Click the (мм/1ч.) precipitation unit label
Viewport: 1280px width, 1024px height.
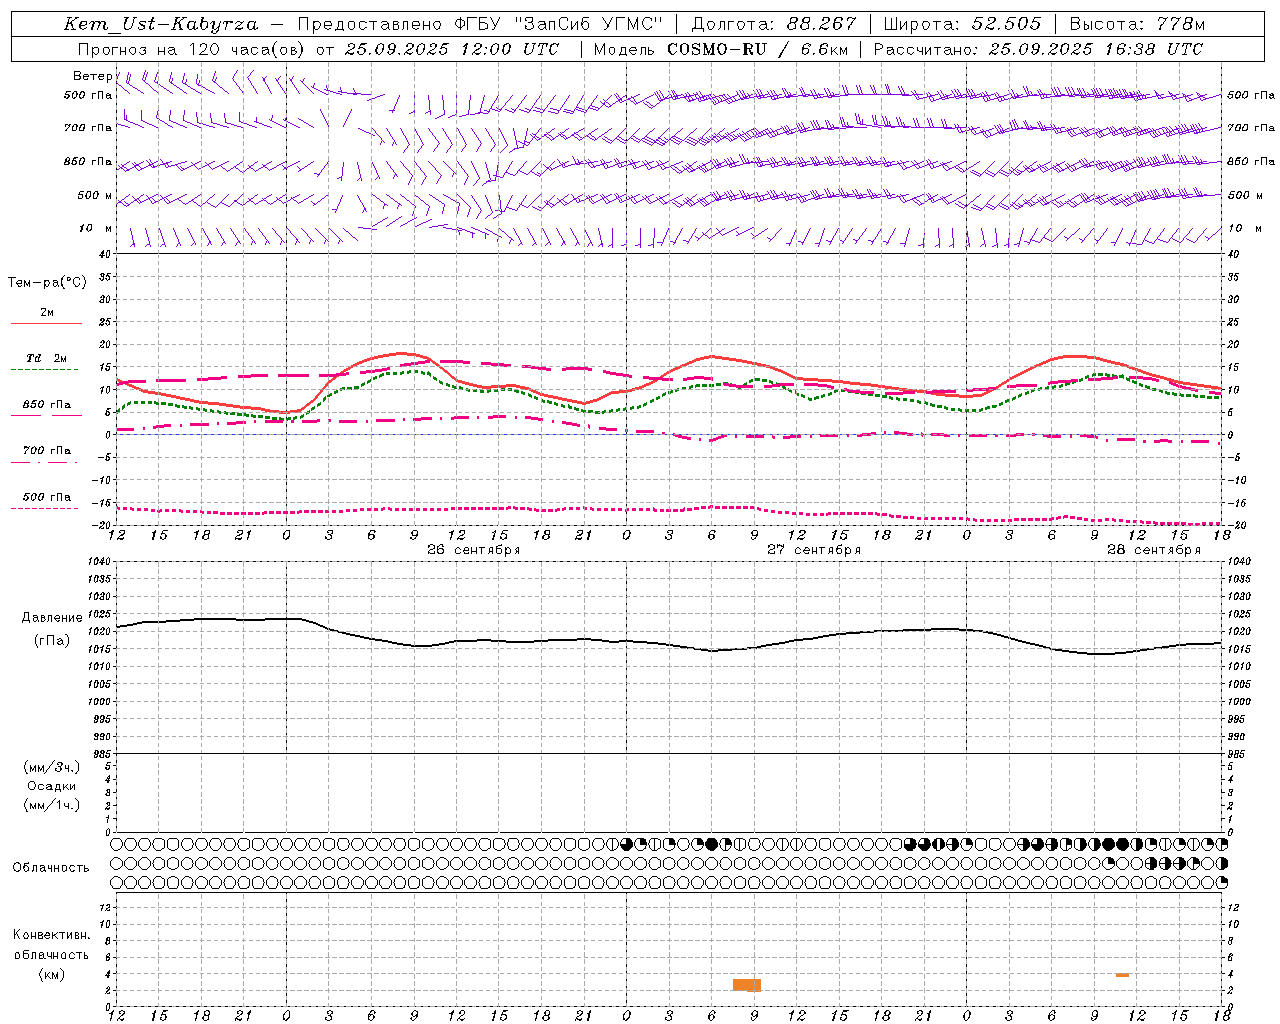52,805
